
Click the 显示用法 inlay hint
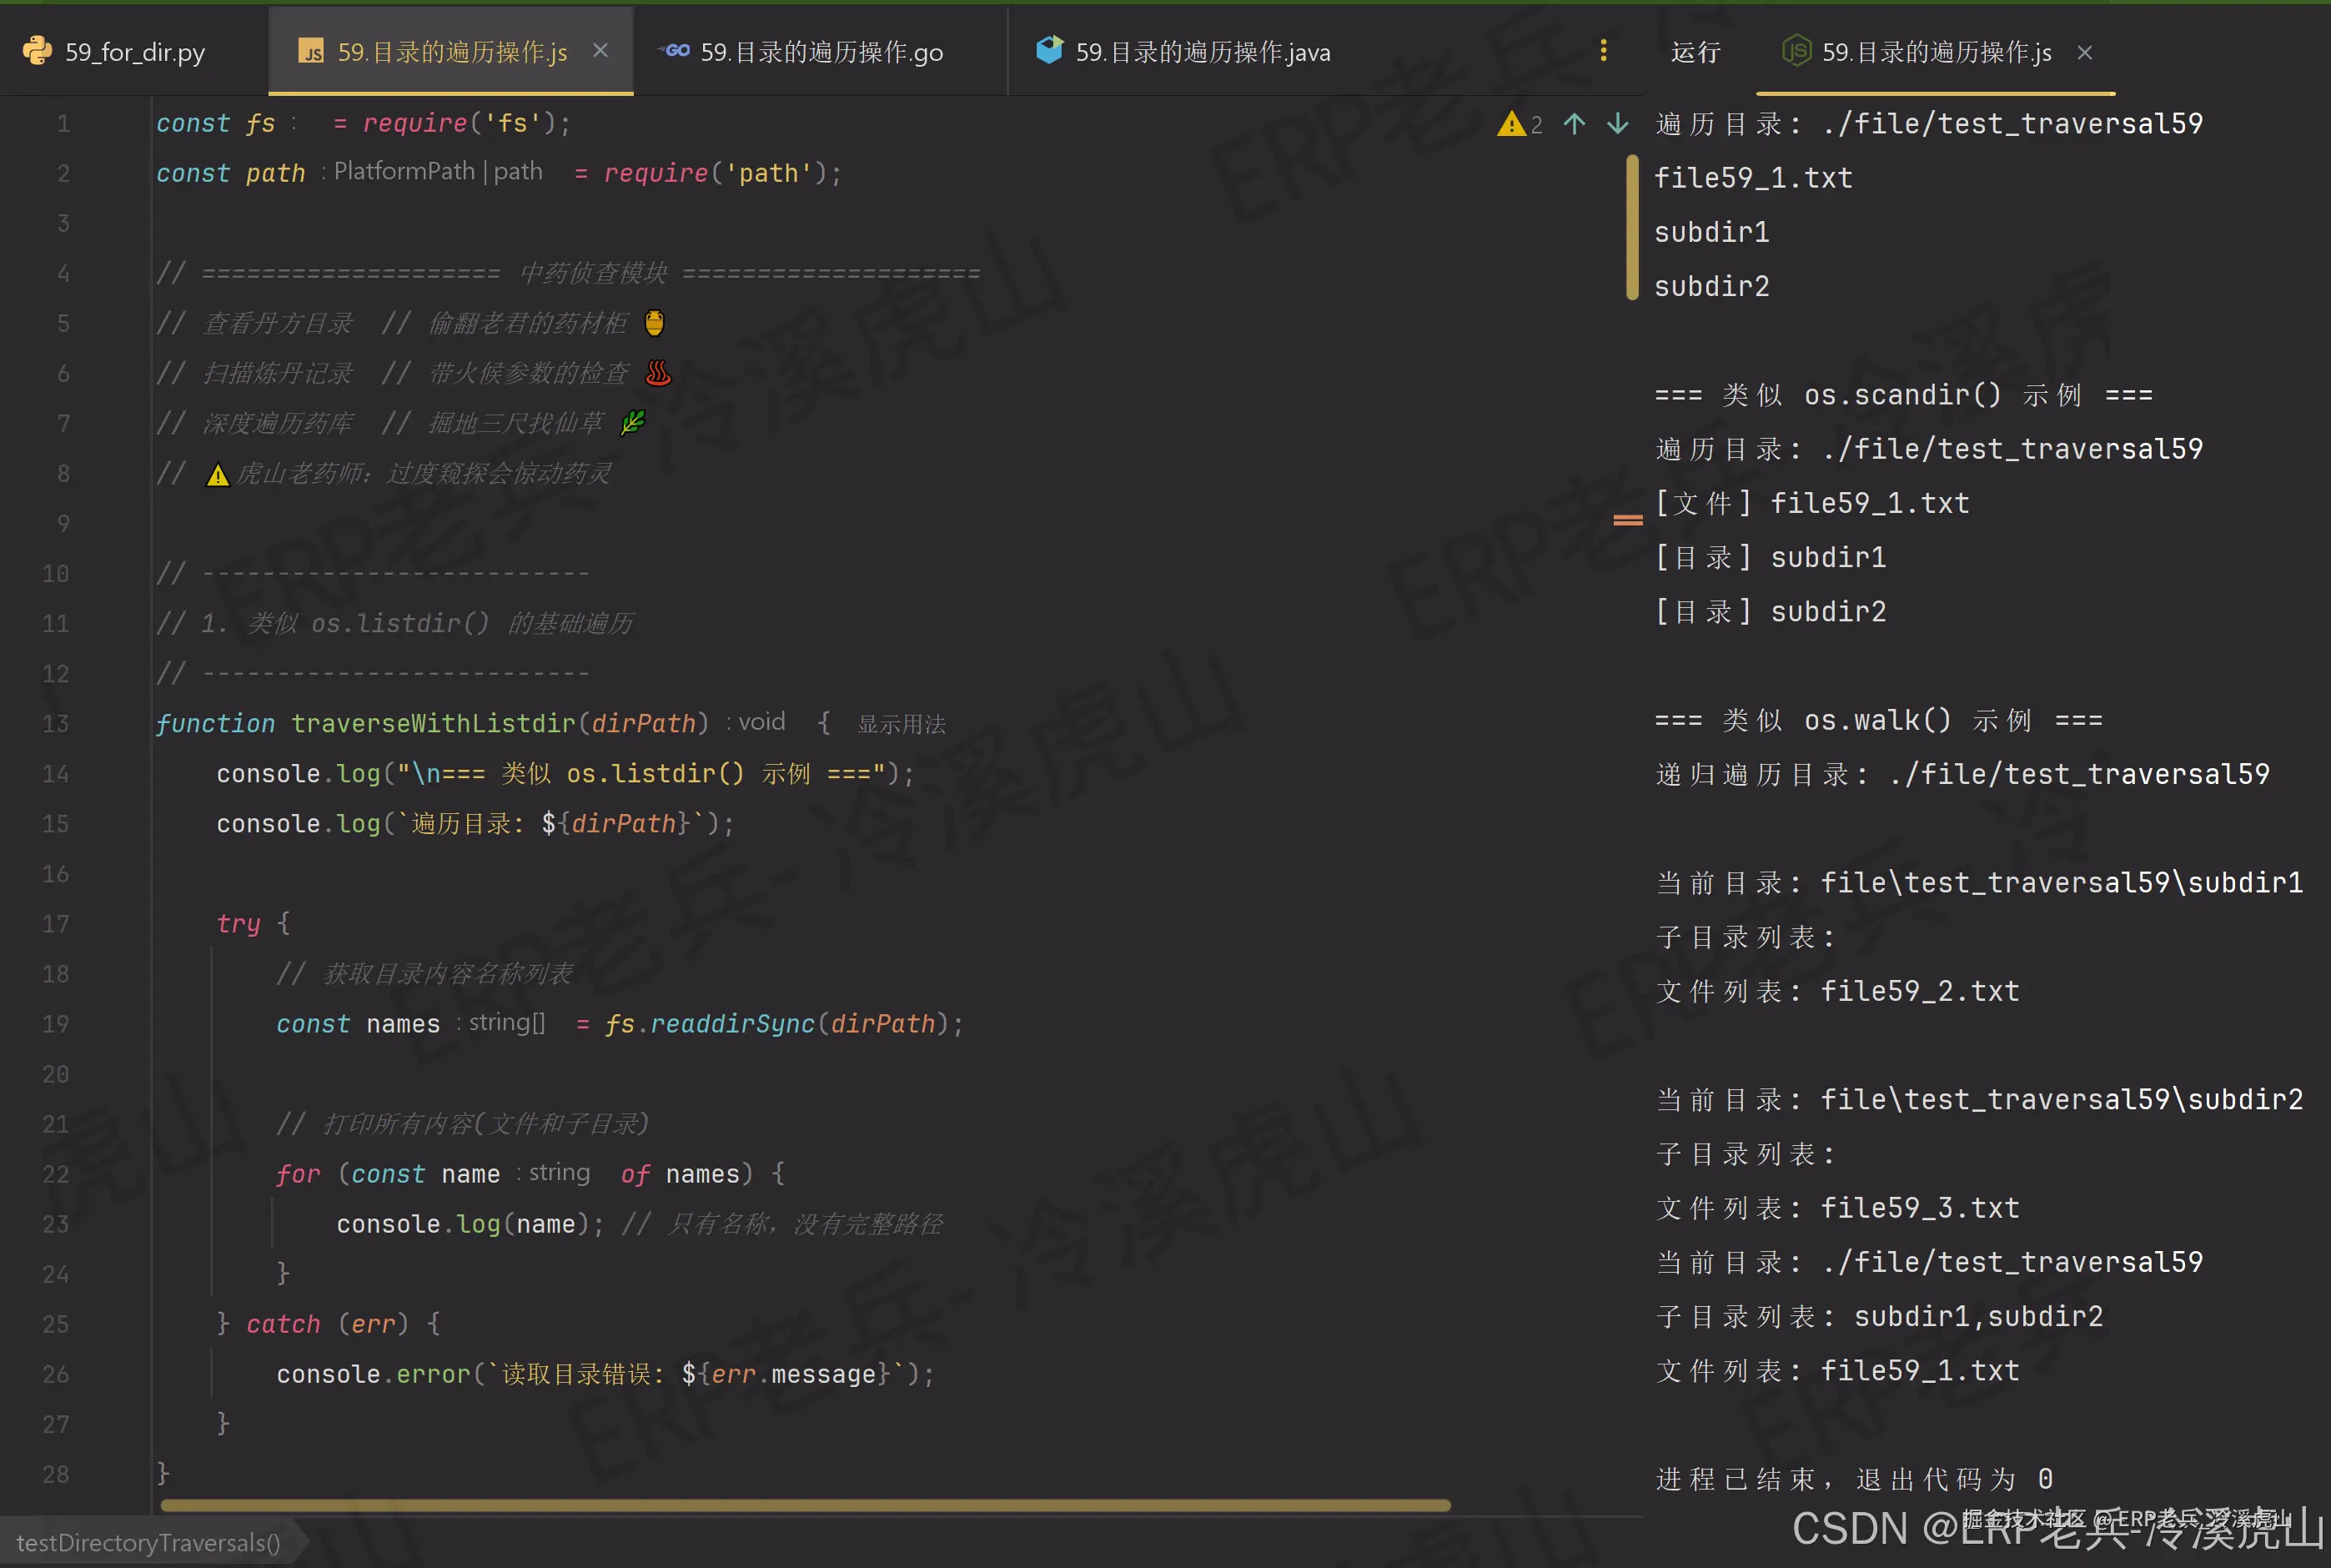point(901,724)
